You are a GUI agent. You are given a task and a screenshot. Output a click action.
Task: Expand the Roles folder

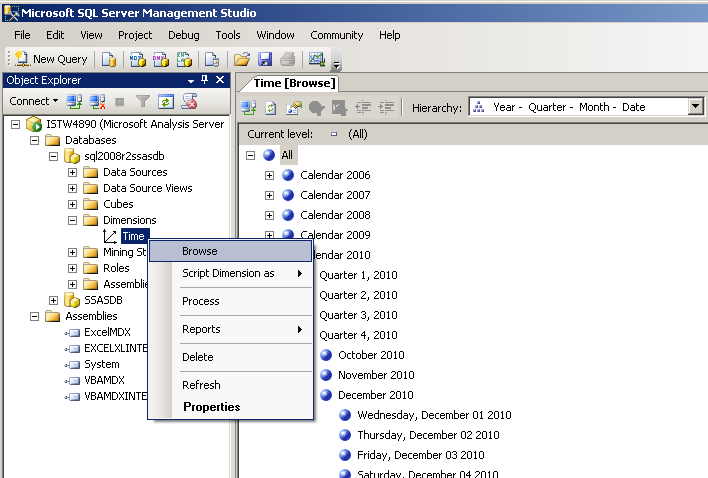pos(72,268)
